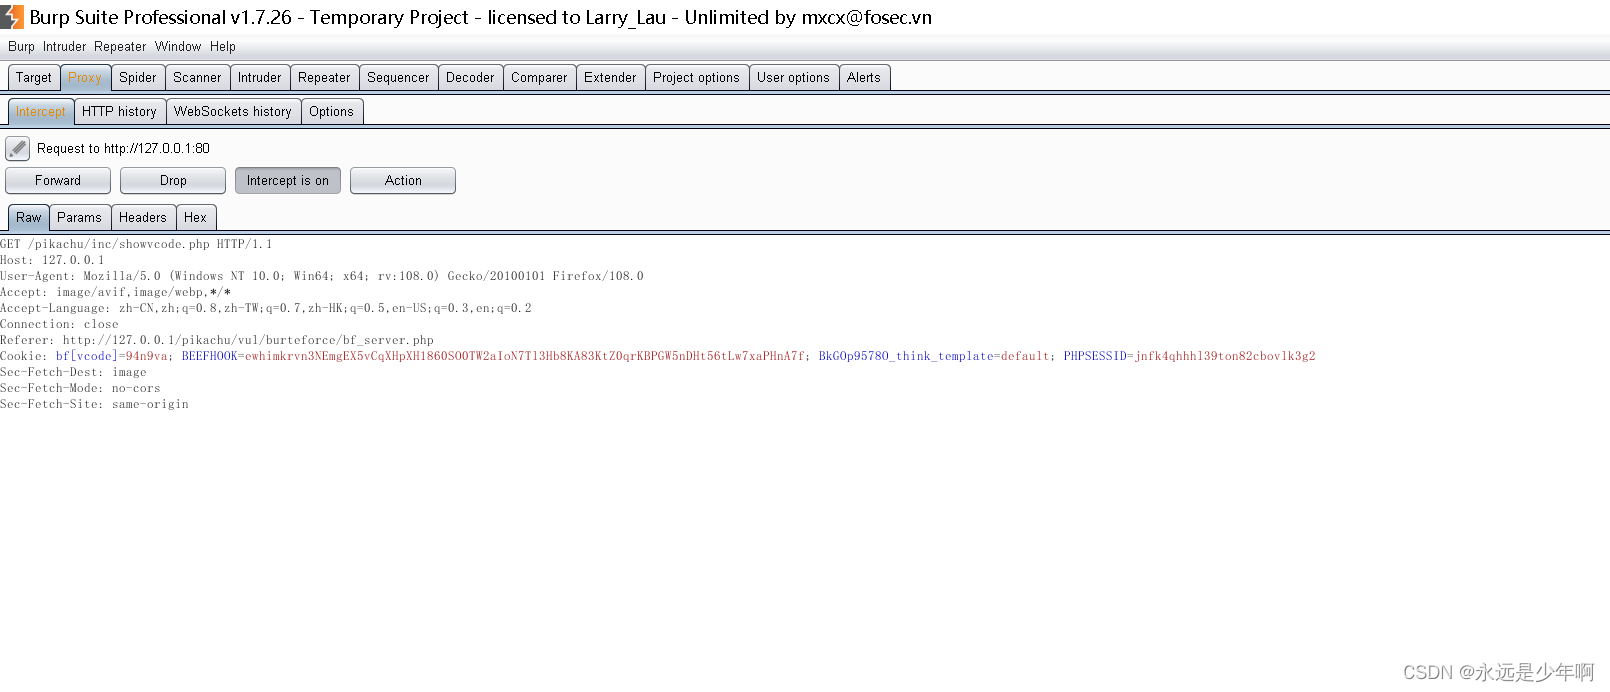This screenshot has height=692, width=1610.
Task: Open the Extender tab
Action: pos(610,78)
